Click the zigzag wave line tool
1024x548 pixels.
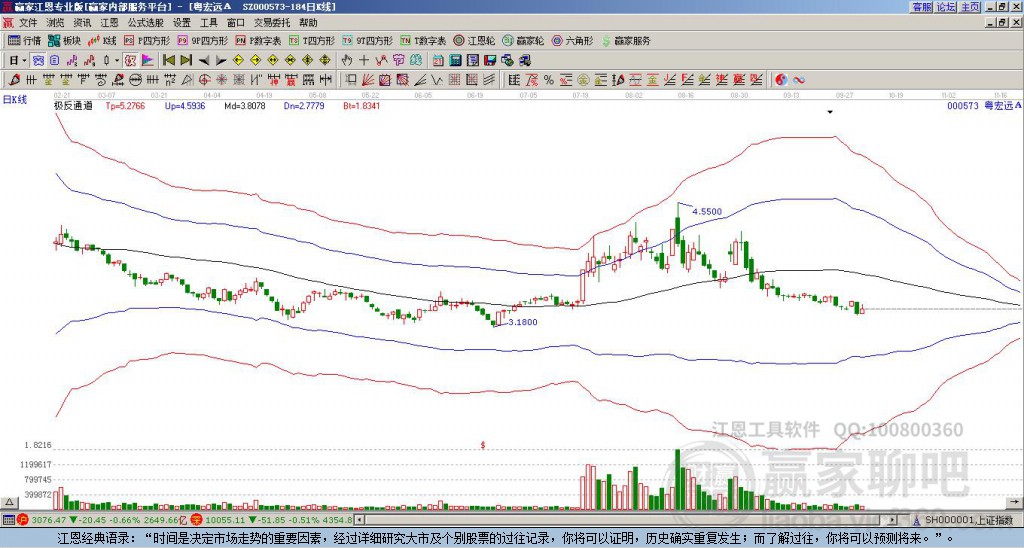click(436, 80)
